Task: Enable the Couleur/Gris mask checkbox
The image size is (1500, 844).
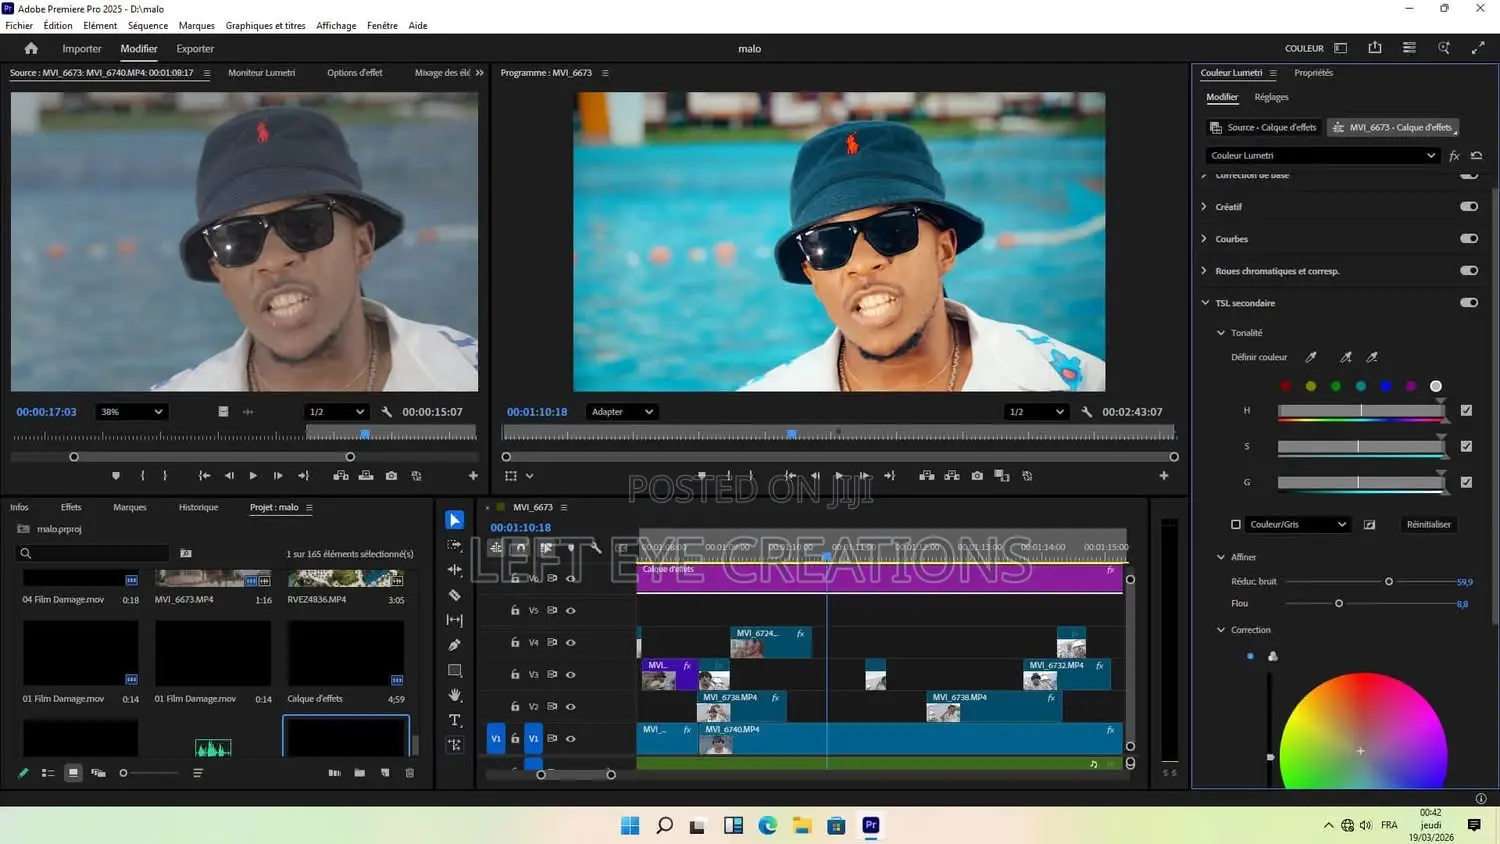Action: pos(1236,524)
